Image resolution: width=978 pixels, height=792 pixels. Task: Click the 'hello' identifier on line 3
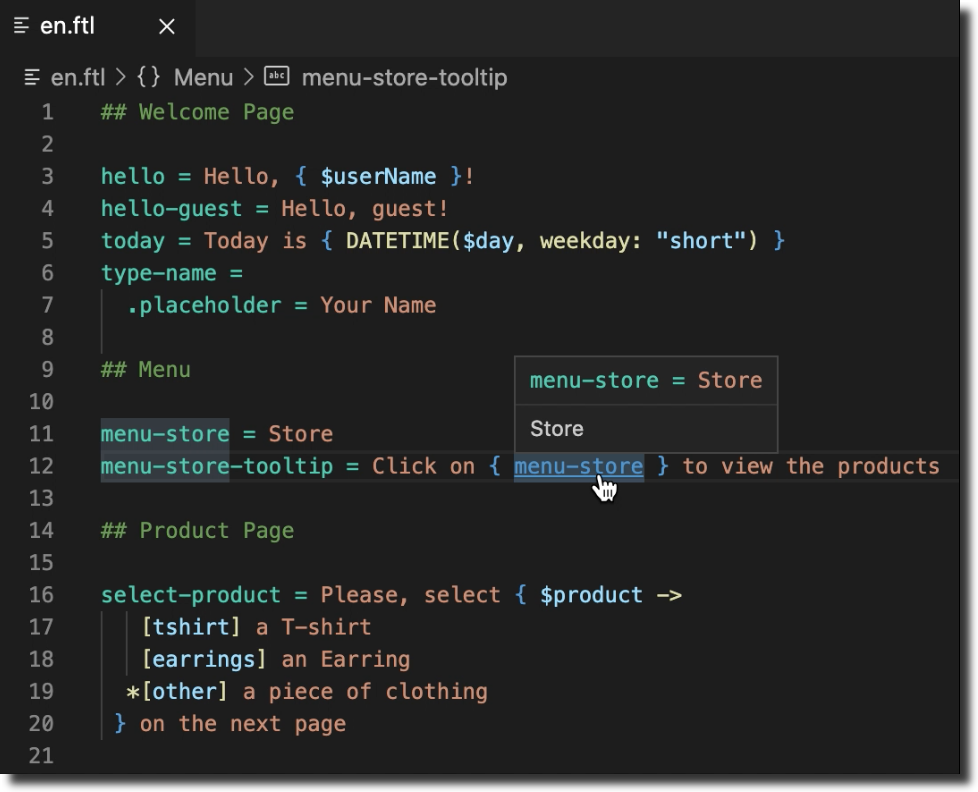click(133, 176)
